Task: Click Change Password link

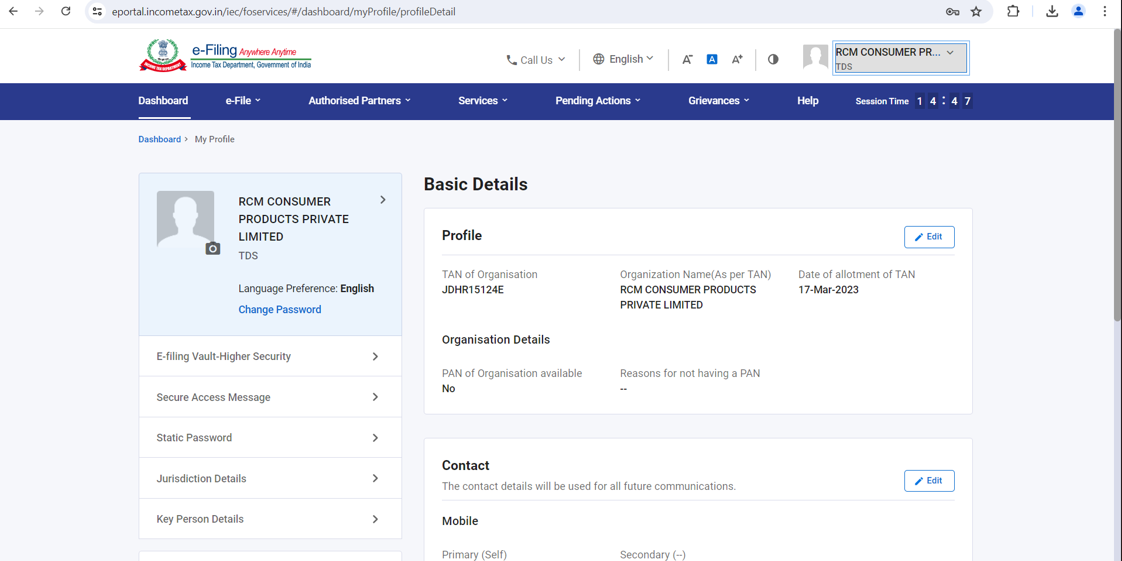Action: (280, 310)
